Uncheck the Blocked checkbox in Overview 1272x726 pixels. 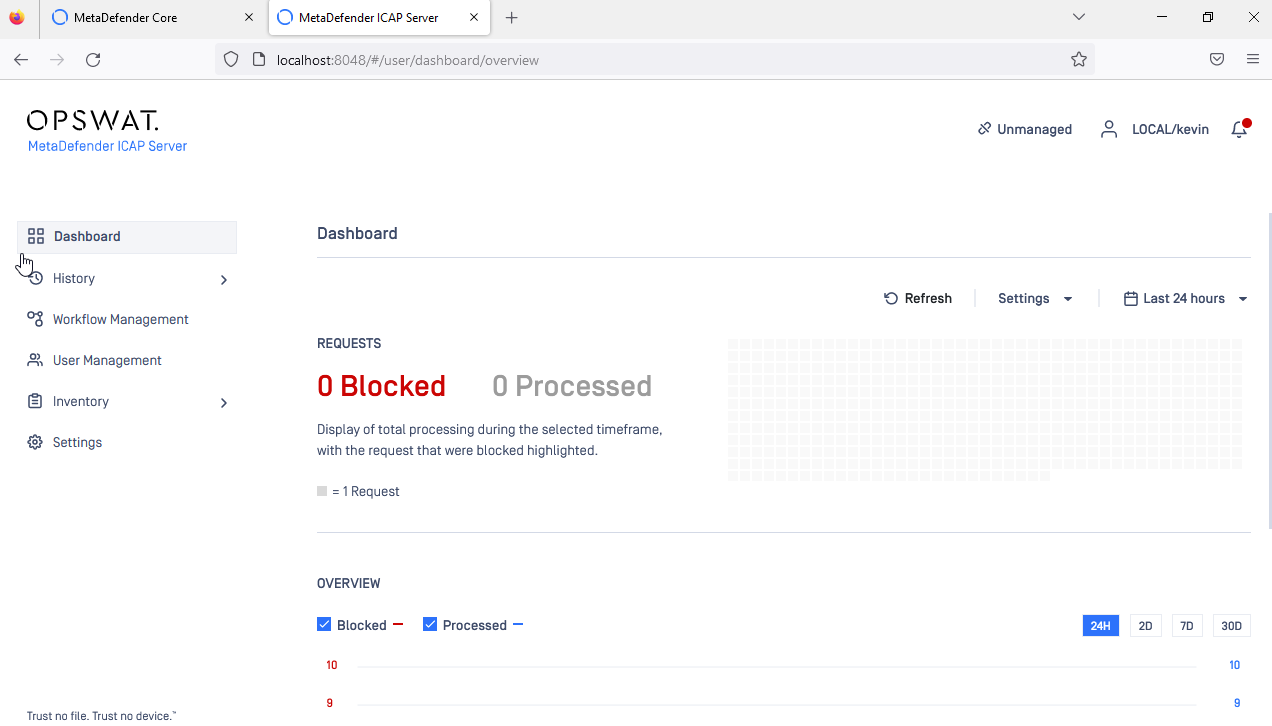324,623
